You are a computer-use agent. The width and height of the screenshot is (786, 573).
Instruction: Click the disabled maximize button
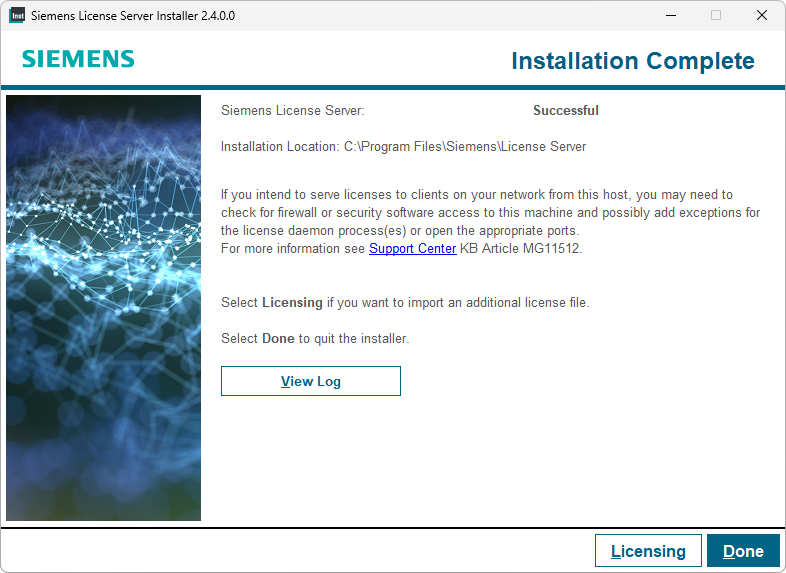coord(716,15)
